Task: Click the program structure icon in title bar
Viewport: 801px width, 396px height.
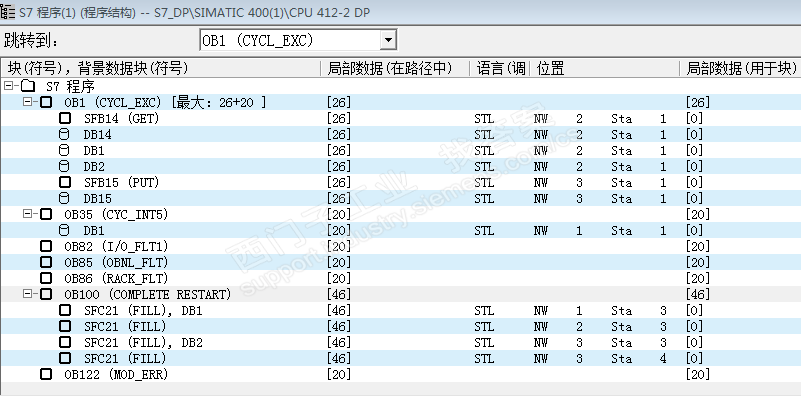Action: (x=8, y=11)
